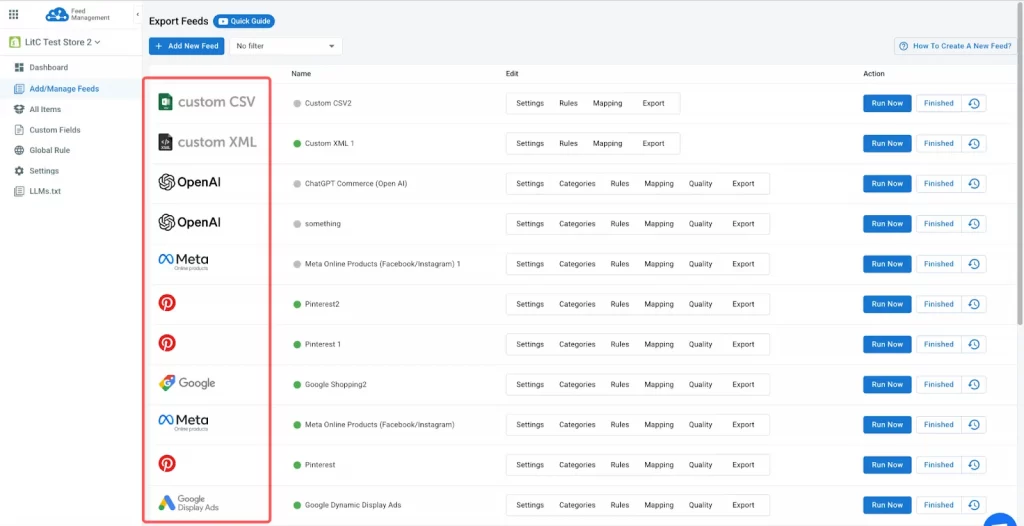Click the Google Display Ads logo
Screen dimensions: 1024x526
(189, 503)
